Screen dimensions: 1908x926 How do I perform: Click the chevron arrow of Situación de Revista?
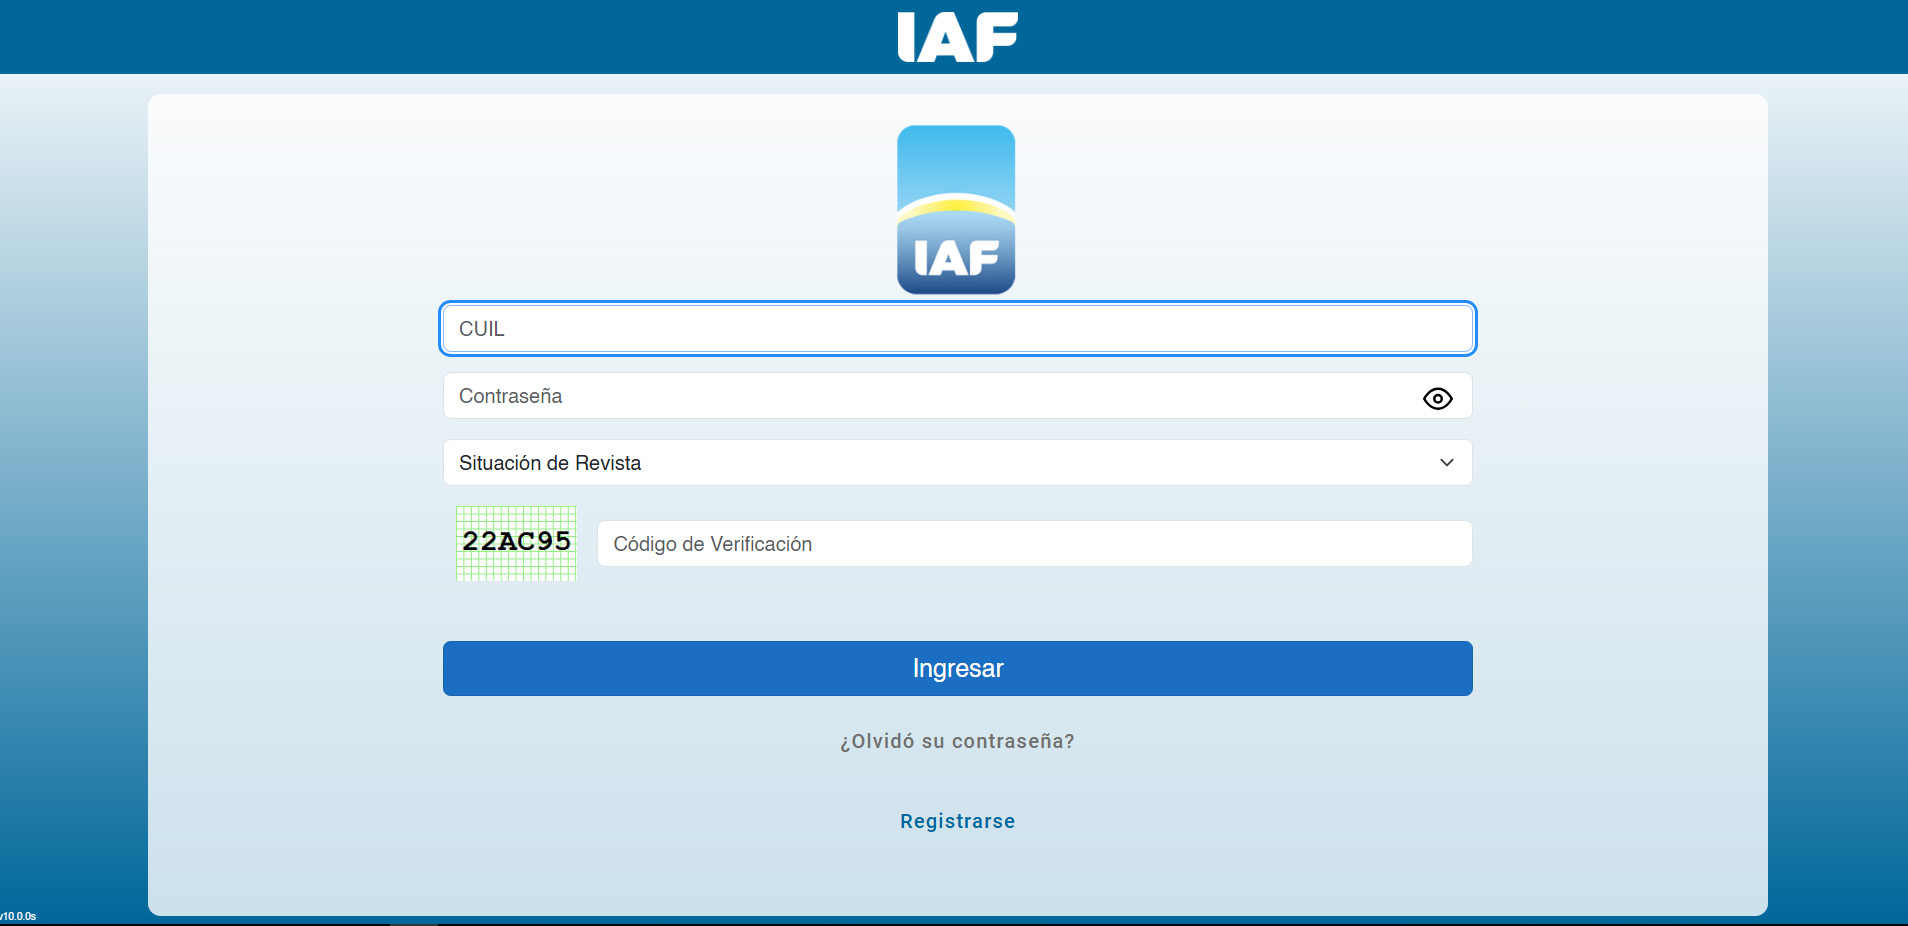point(1446,463)
